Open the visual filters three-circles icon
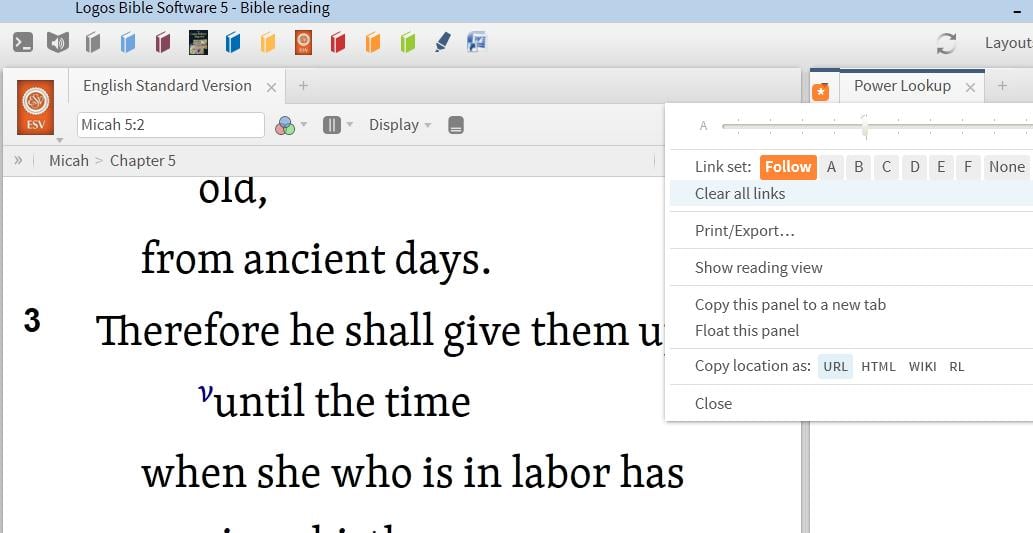This screenshot has height=533, width=1033. point(285,125)
